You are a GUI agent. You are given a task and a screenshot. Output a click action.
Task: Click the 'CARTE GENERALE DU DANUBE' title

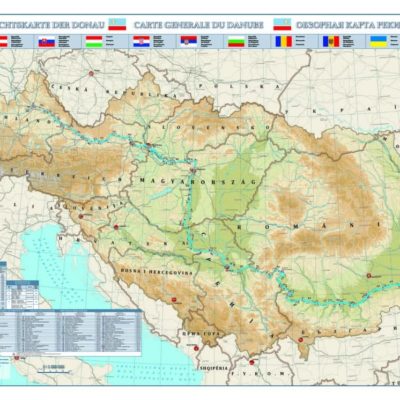tap(199, 25)
